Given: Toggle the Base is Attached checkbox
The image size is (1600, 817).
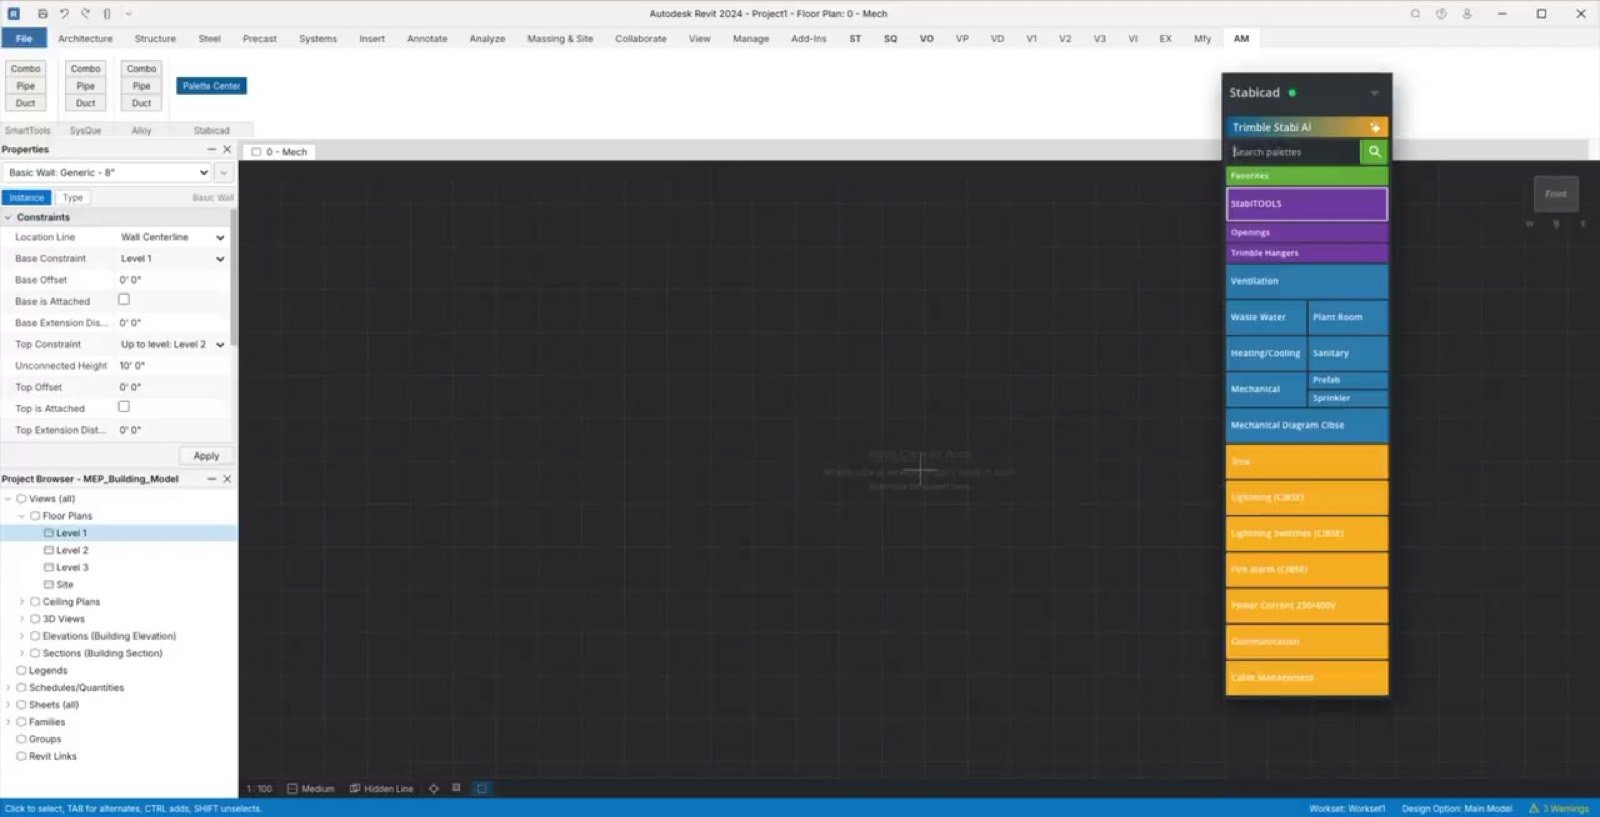Looking at the screenshot, I should point(124,300).
